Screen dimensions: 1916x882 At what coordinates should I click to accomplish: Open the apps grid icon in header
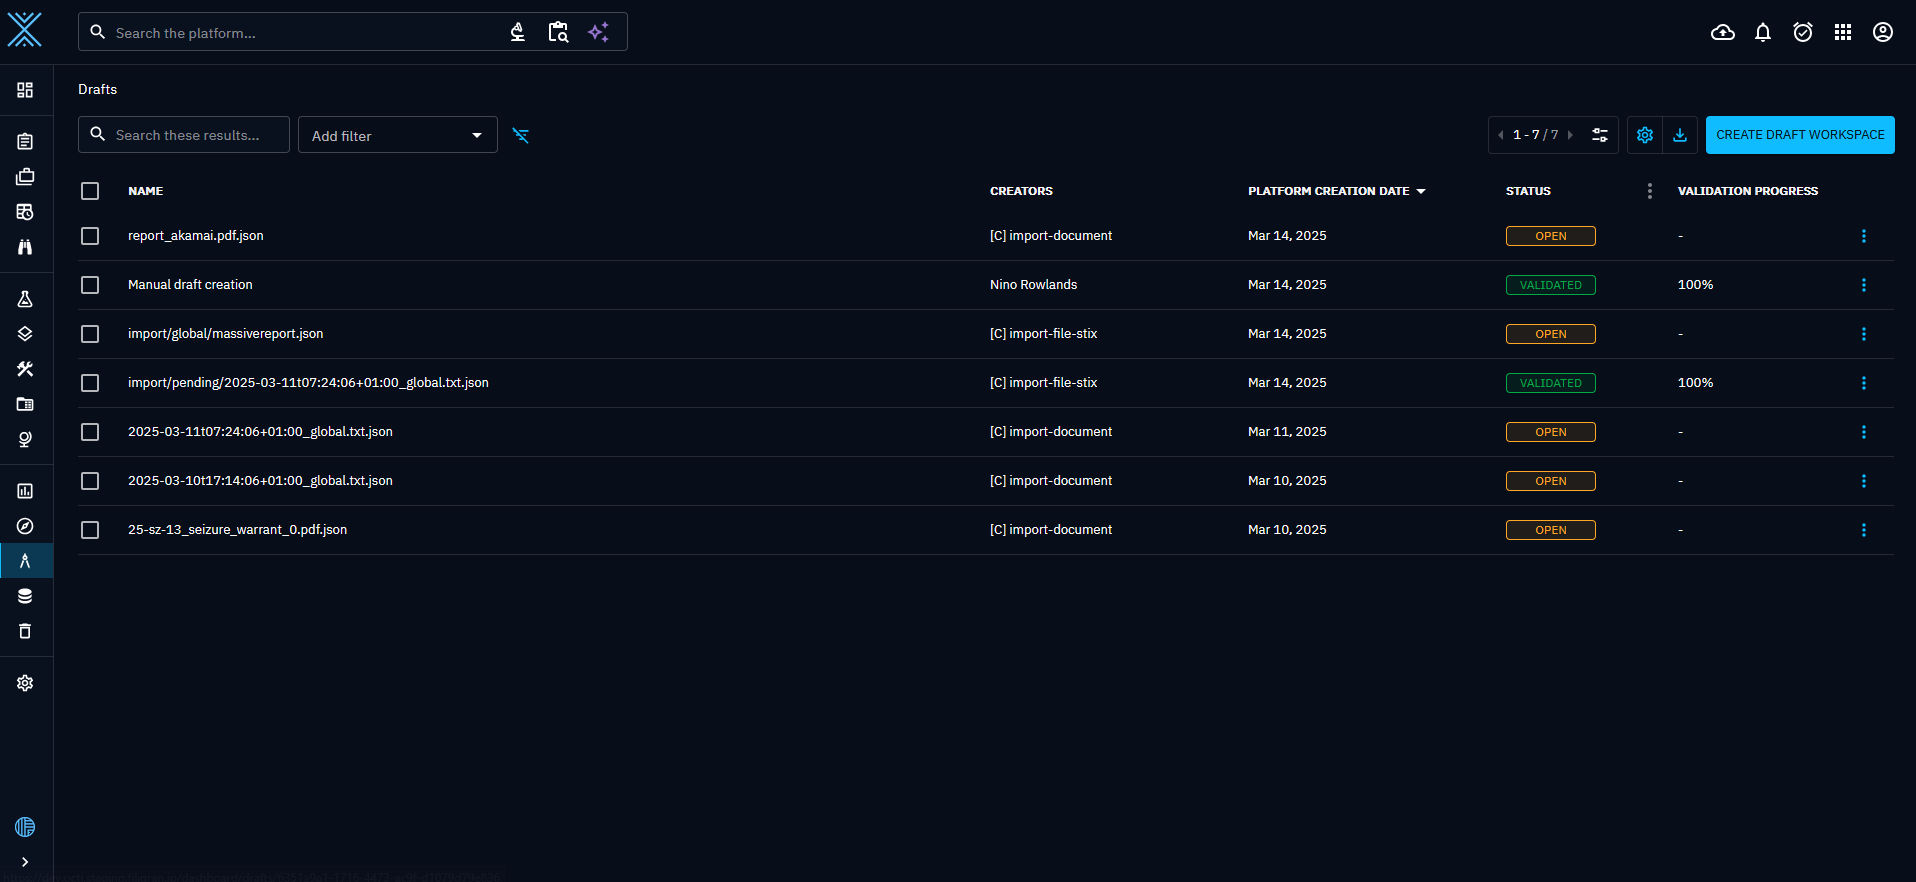(1842, 33)
